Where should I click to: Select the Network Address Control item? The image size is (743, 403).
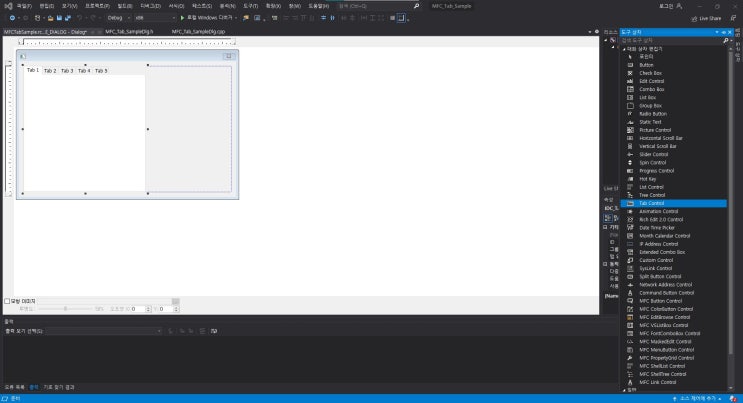coord(674,284)
